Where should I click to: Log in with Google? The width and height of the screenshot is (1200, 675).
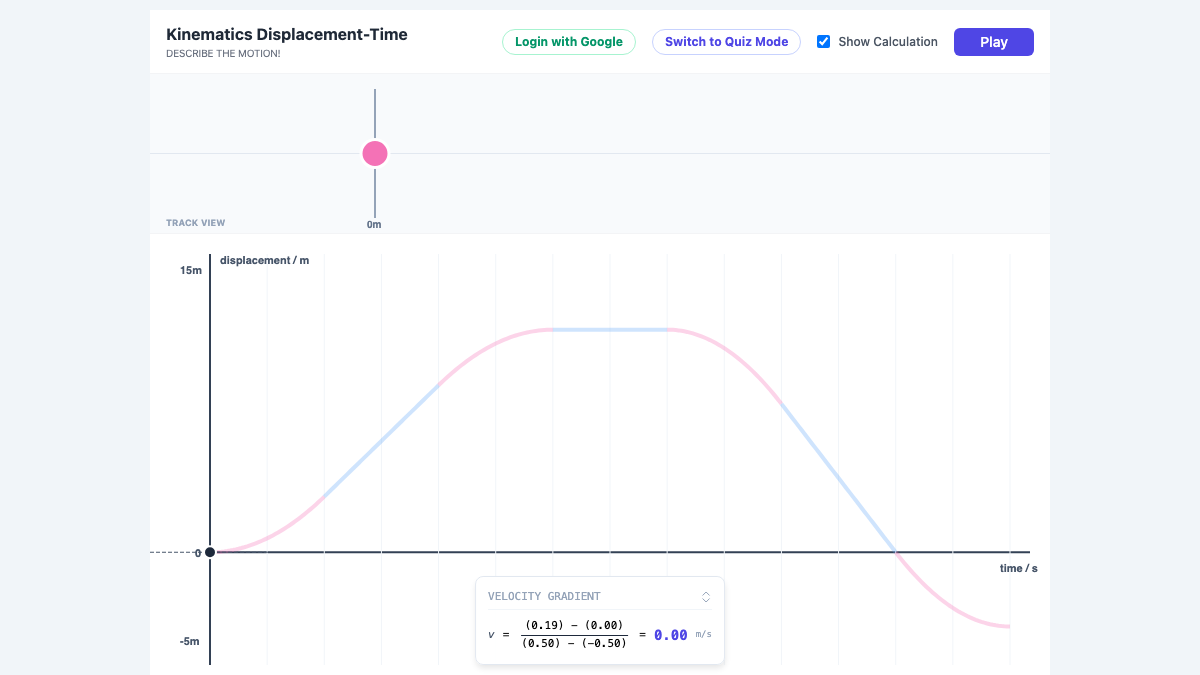pos(568,42)
